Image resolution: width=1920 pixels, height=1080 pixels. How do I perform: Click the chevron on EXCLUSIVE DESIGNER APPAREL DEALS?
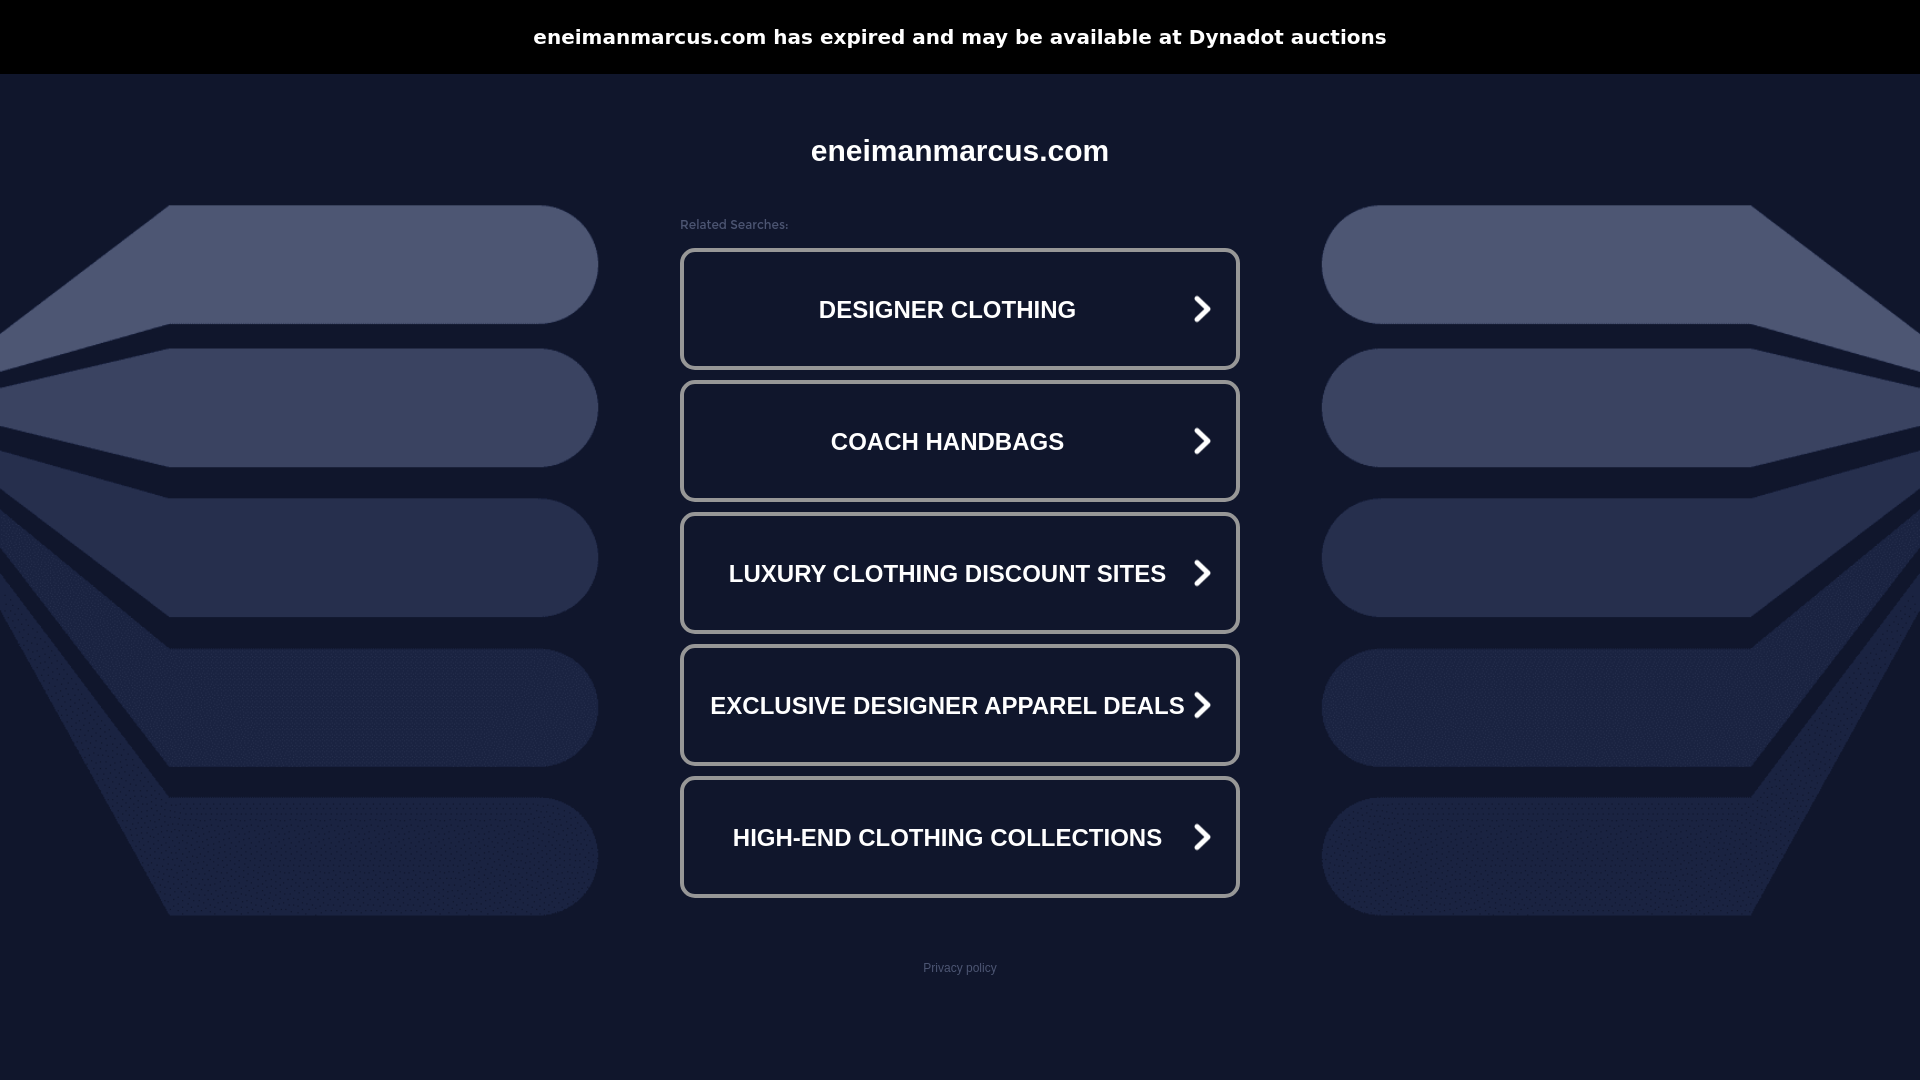(x=1202, y=705)
